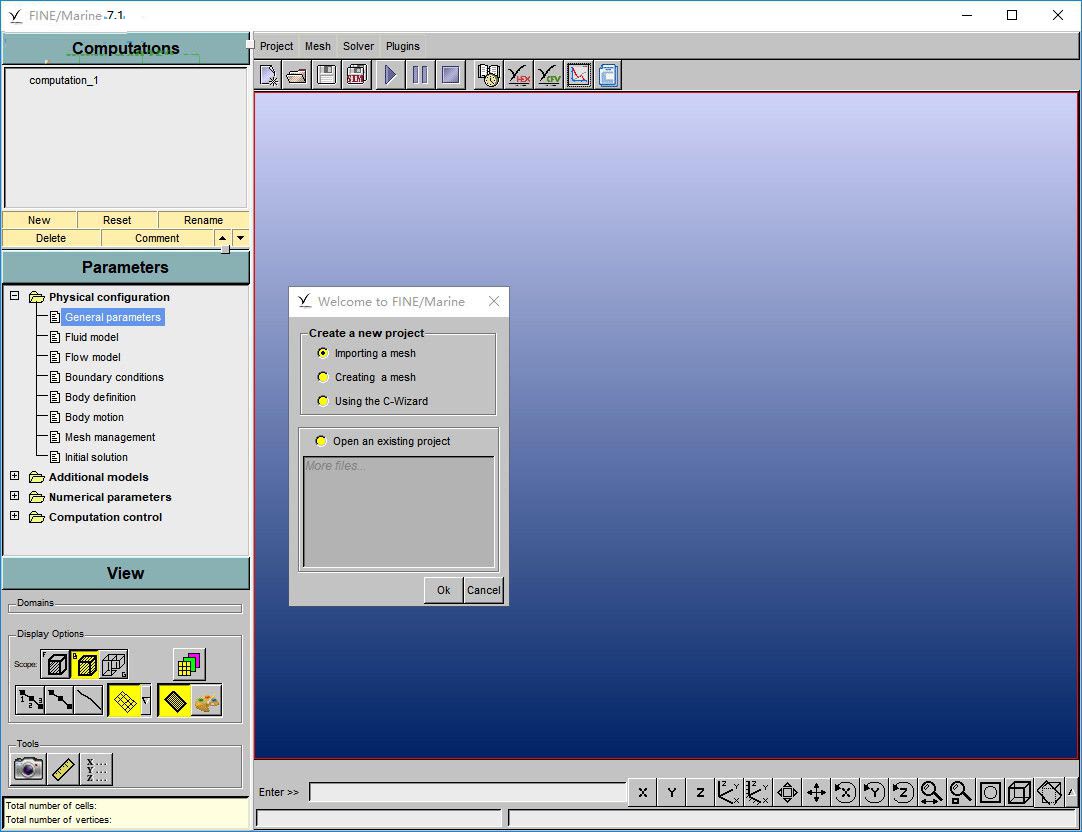
Task: Pause the solver with the pause icon
Action: pos(420,75)
